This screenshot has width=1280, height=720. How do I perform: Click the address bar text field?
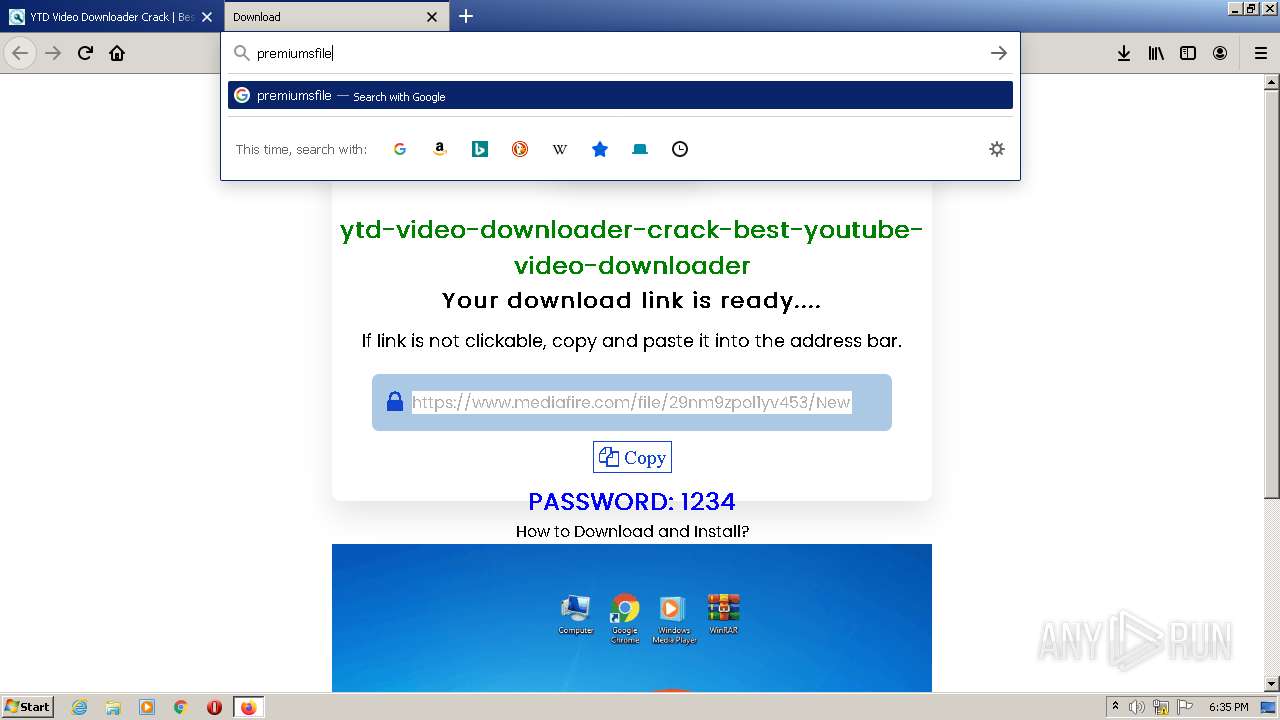618,53
